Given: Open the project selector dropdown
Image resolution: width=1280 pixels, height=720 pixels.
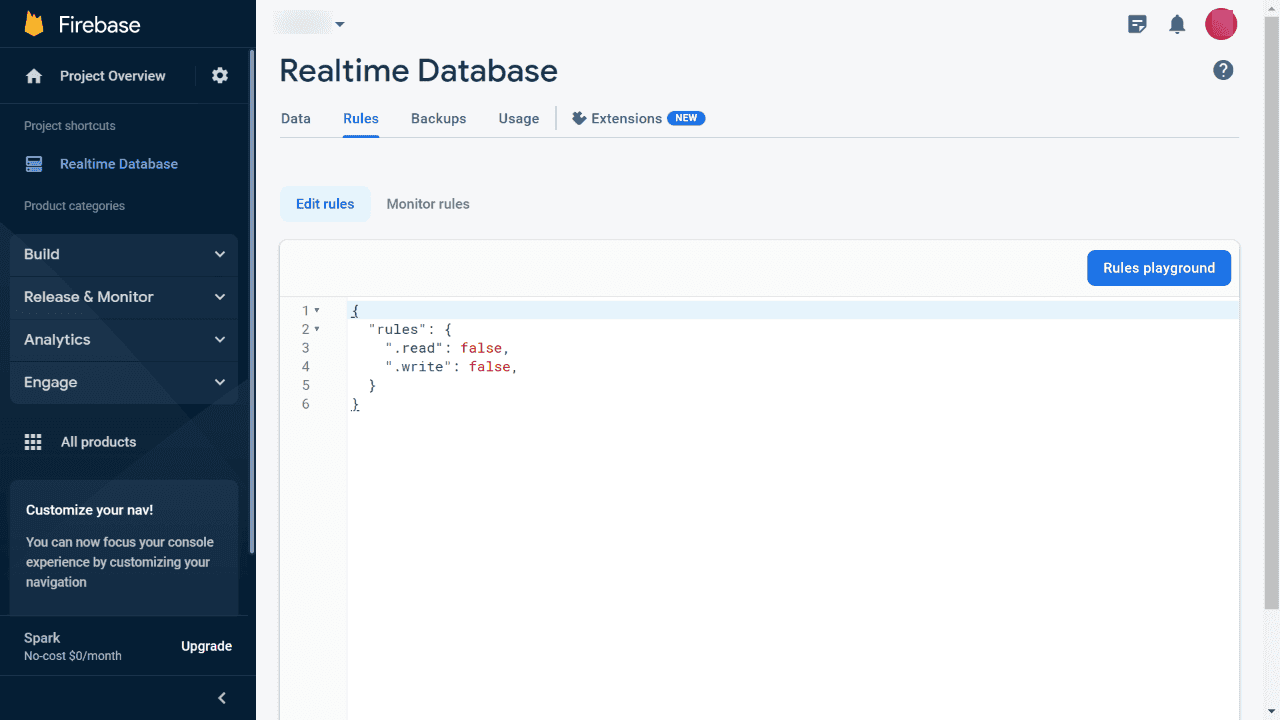Looking at the screenshot, I should (311, 22).
